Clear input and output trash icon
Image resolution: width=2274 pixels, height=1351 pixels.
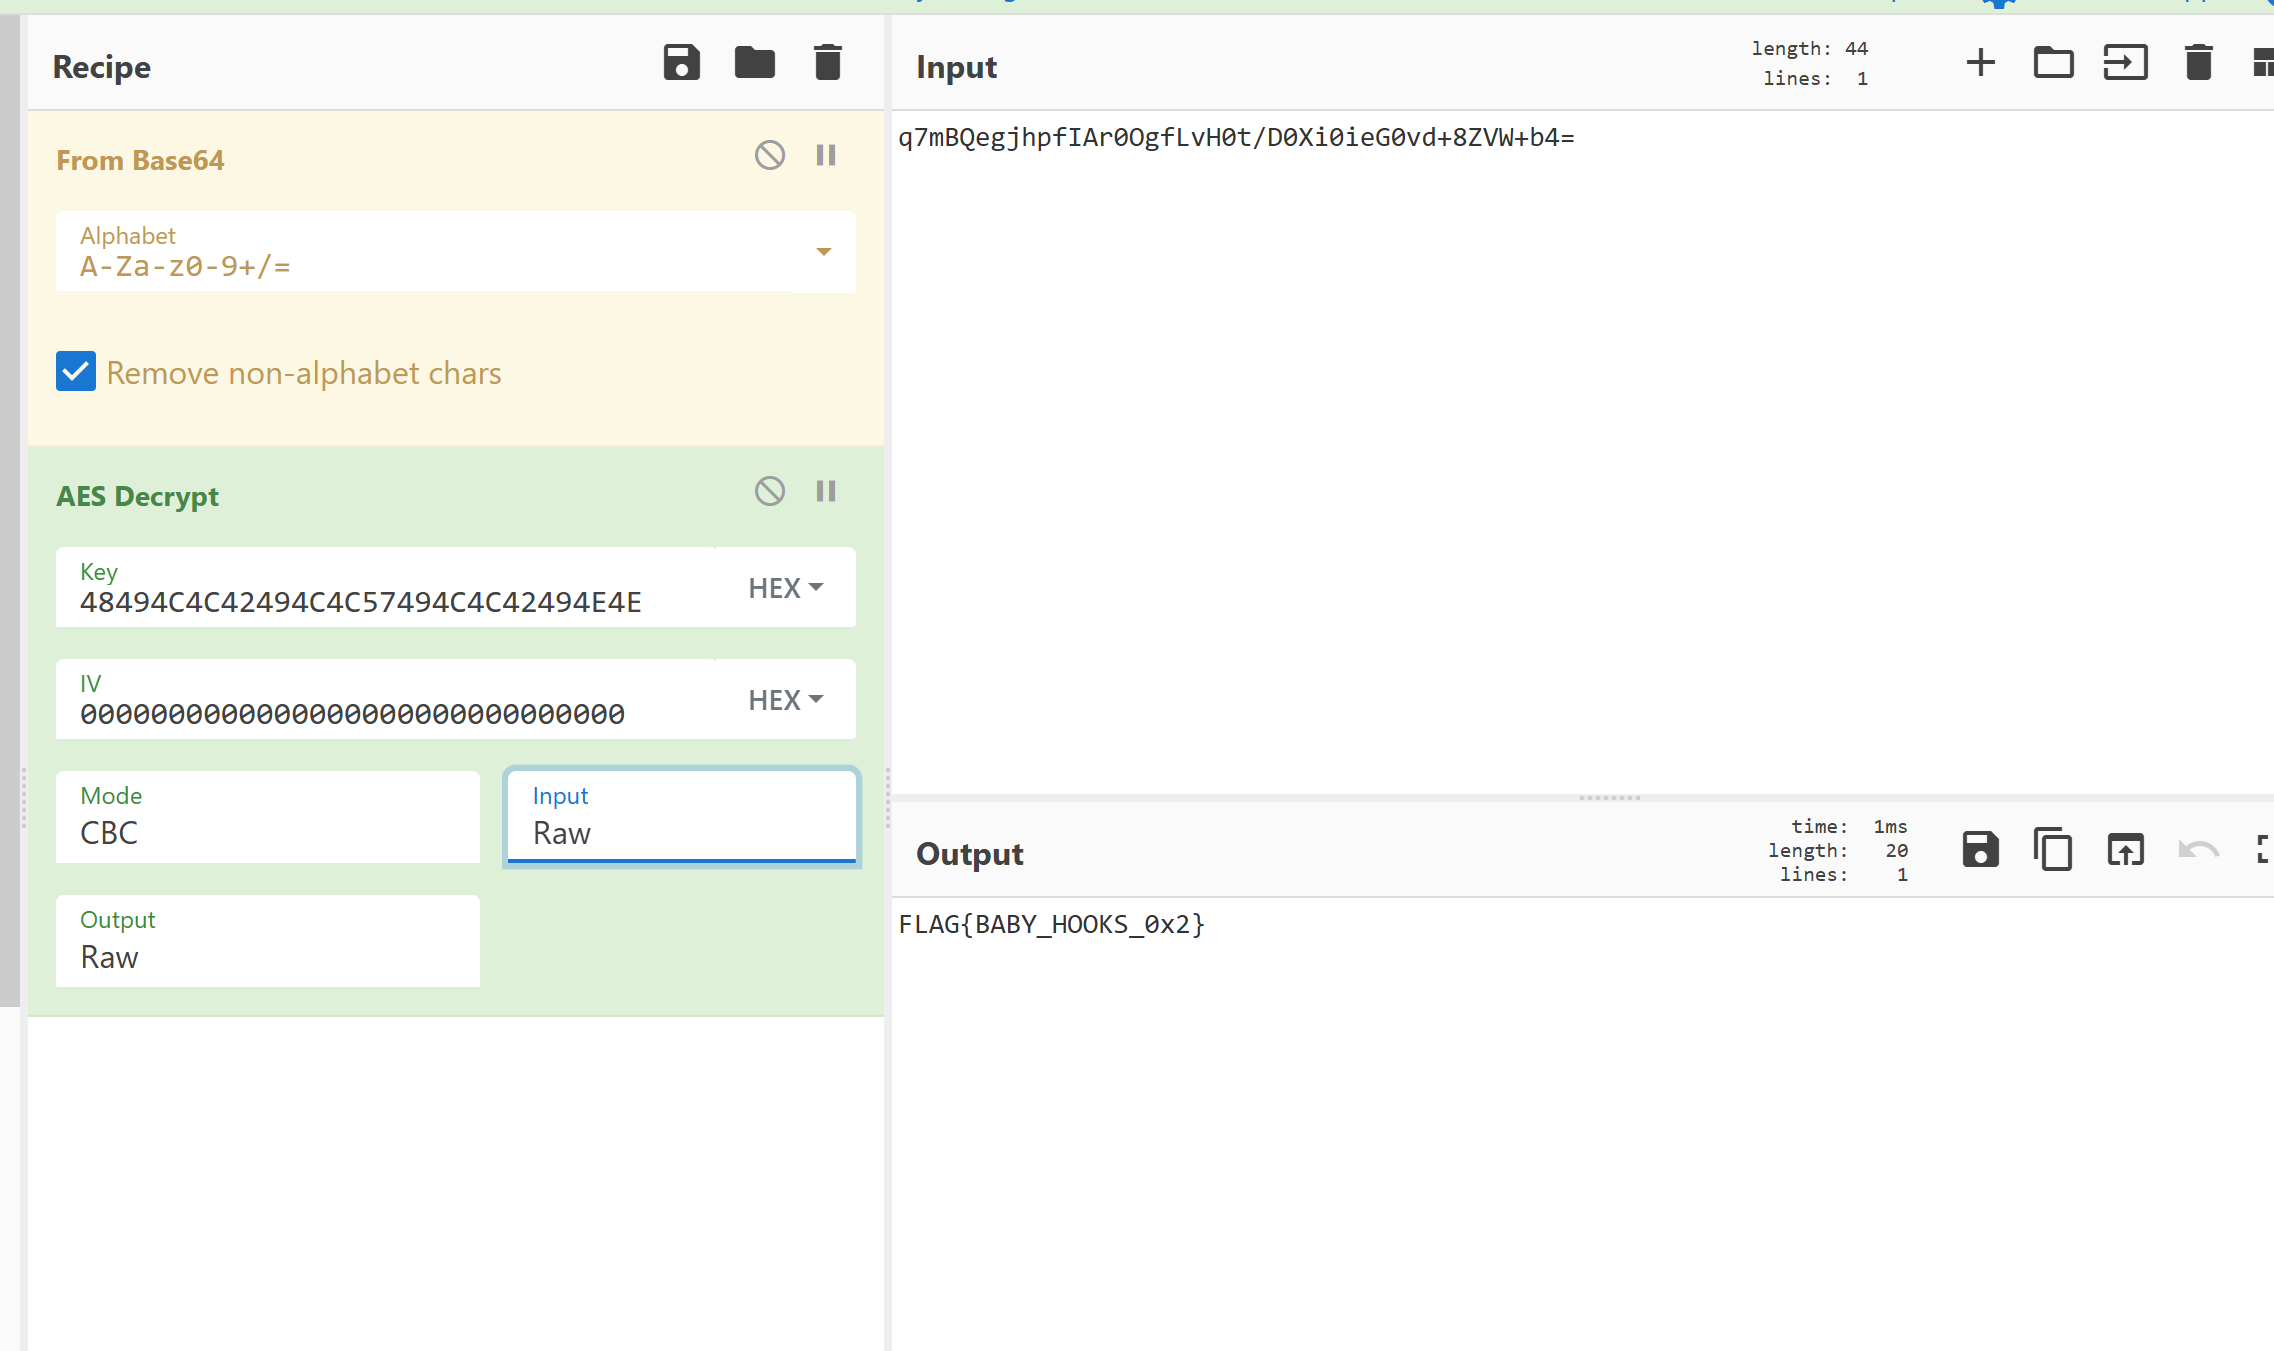tap(2198, 63)
